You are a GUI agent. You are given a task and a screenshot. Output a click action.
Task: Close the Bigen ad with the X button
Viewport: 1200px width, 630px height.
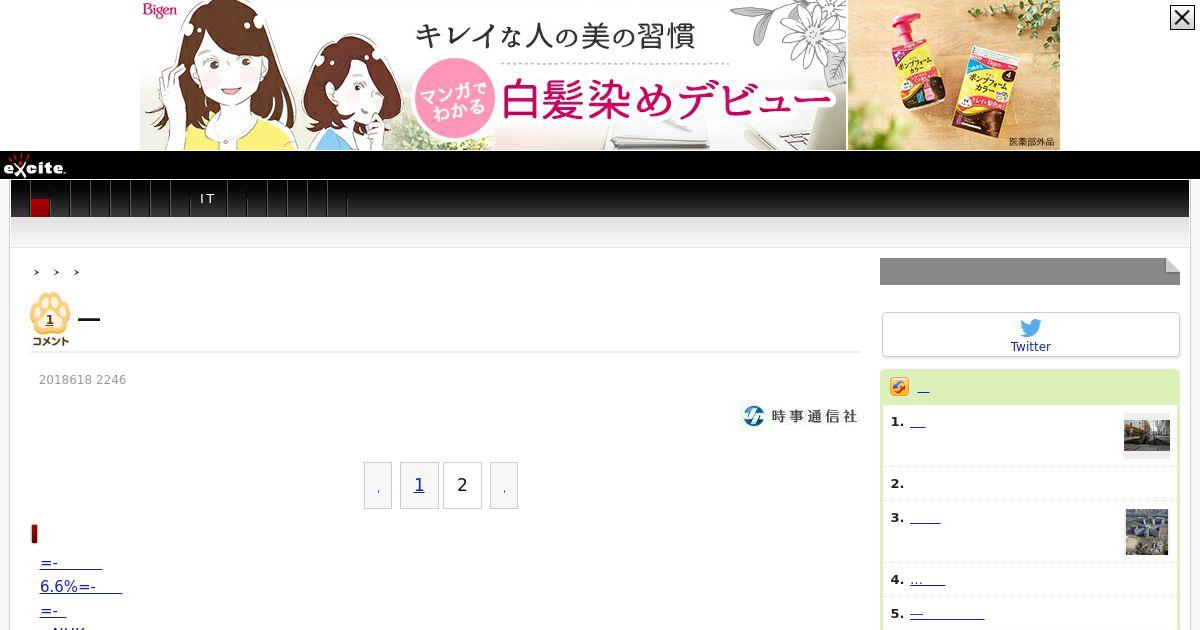pyautogui.click(x=1182, y=17)
